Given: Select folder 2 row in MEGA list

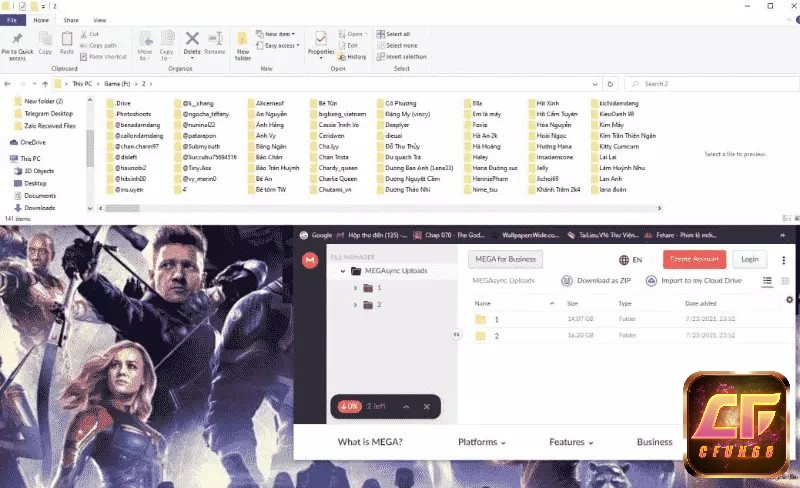Looking at the screenshot, I should (630, 335).
